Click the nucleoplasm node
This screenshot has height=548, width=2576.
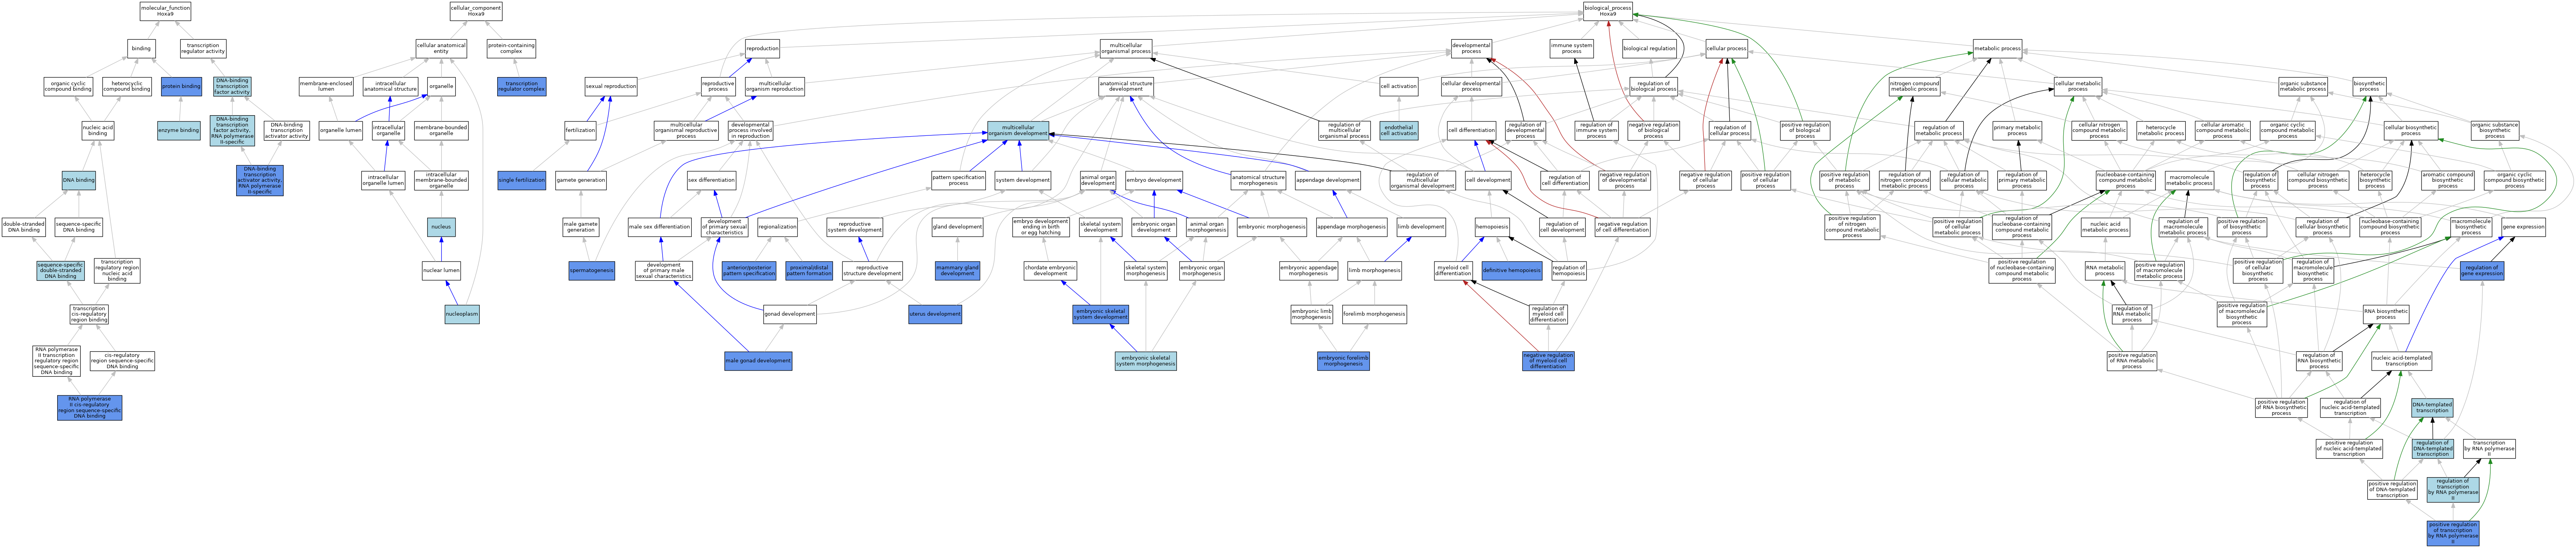tap(462, 314)
